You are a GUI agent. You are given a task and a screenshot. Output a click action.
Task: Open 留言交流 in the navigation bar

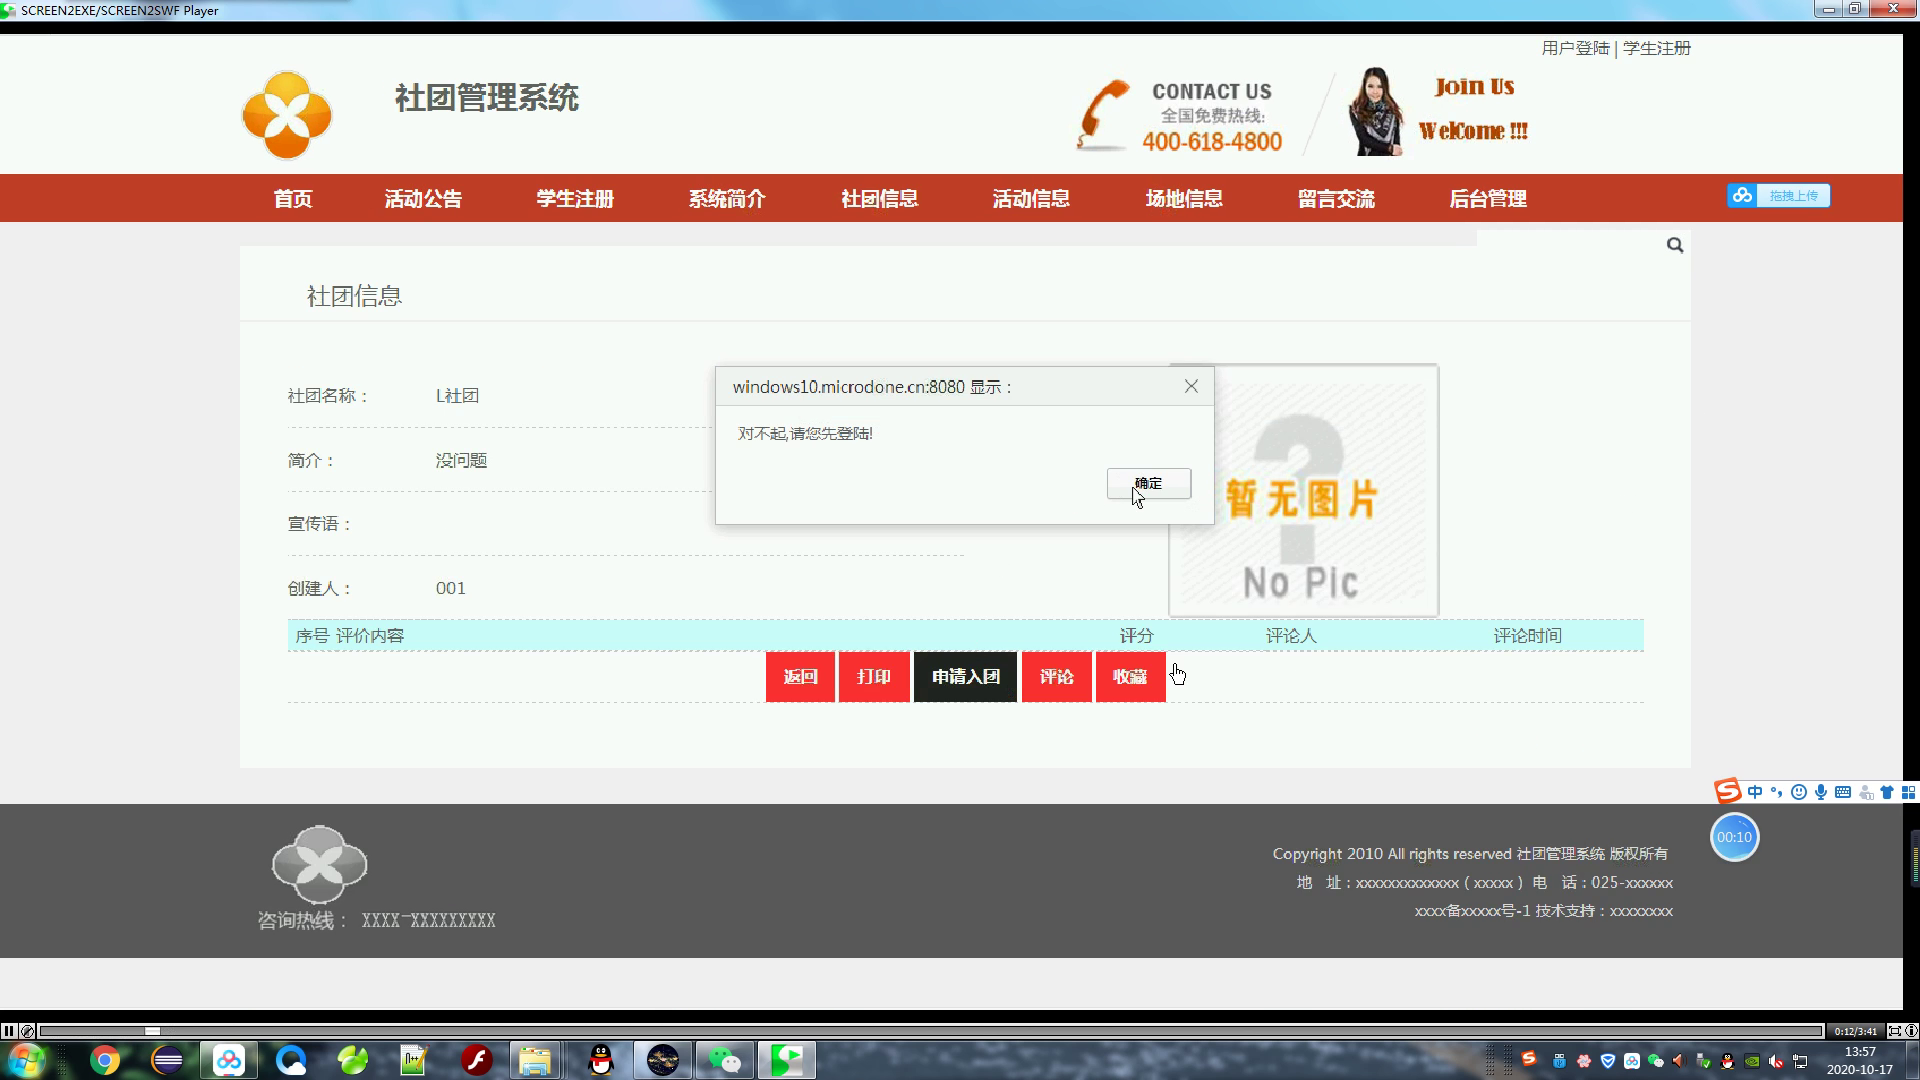1336,198
